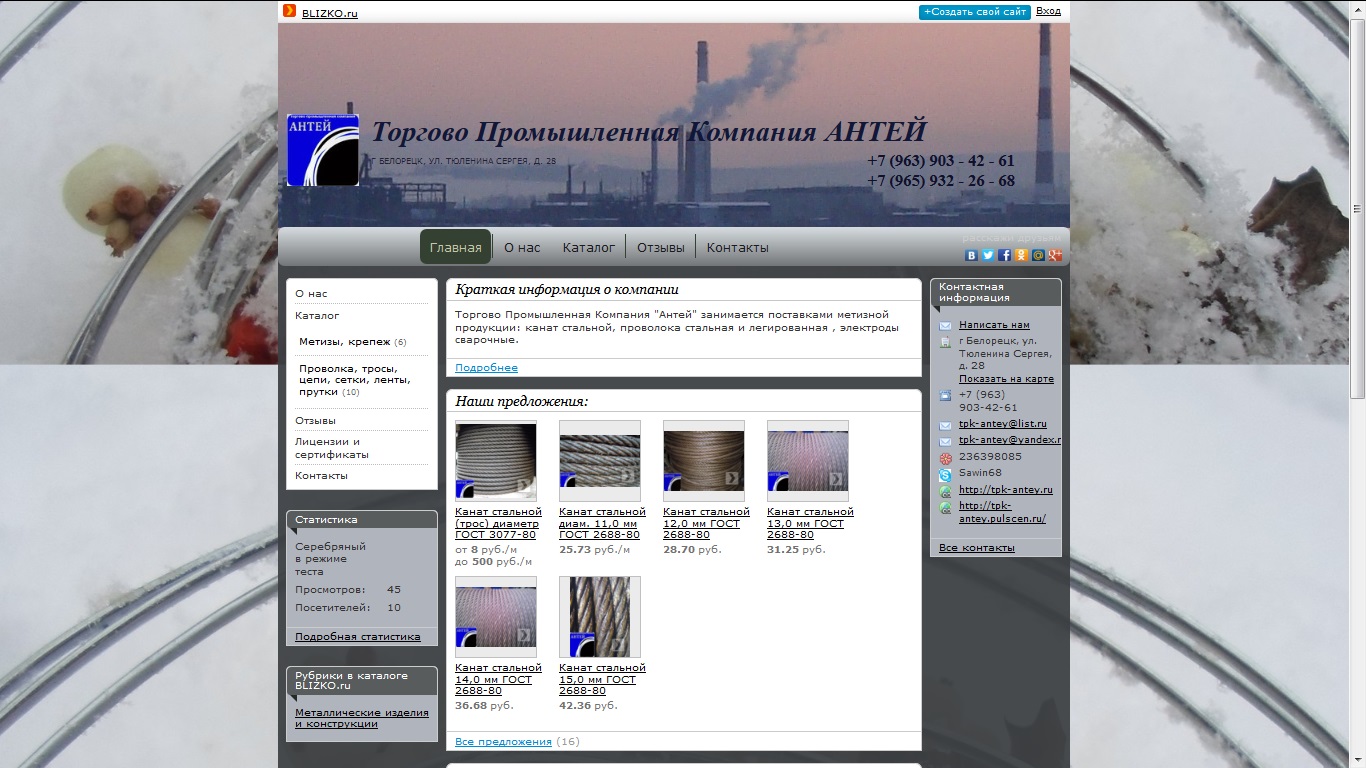Click the Skype icon next to Sawin68
This screenshot has height=768, width=1366.
[945, 475]
